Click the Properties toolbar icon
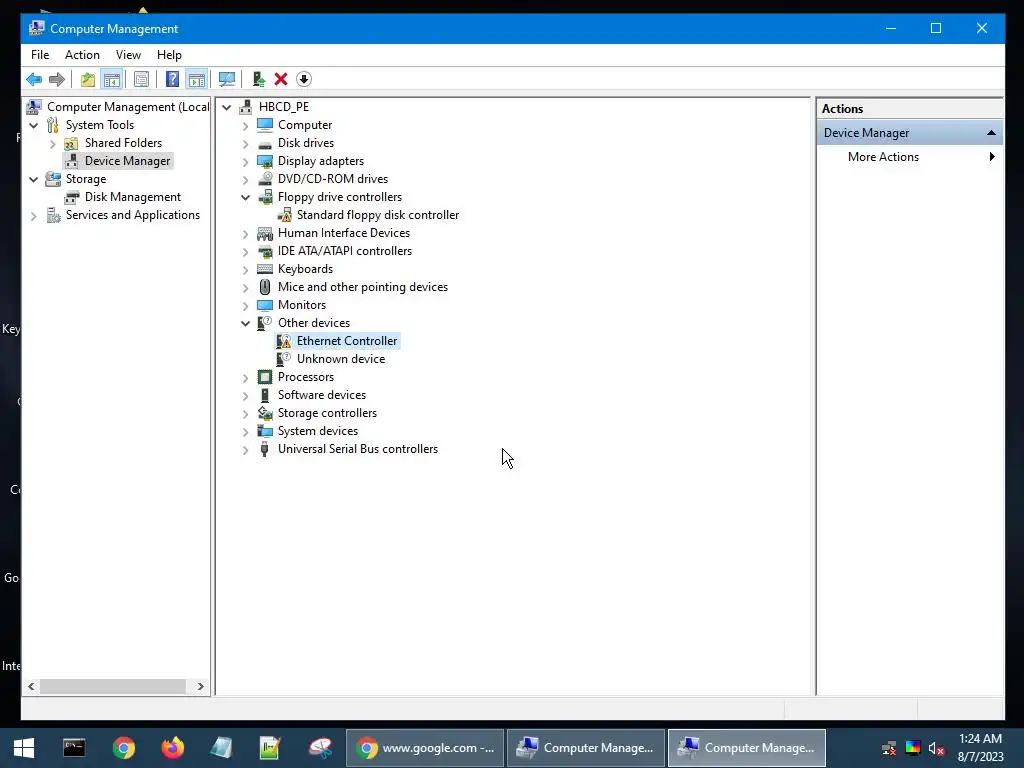 tap(141, 80)
